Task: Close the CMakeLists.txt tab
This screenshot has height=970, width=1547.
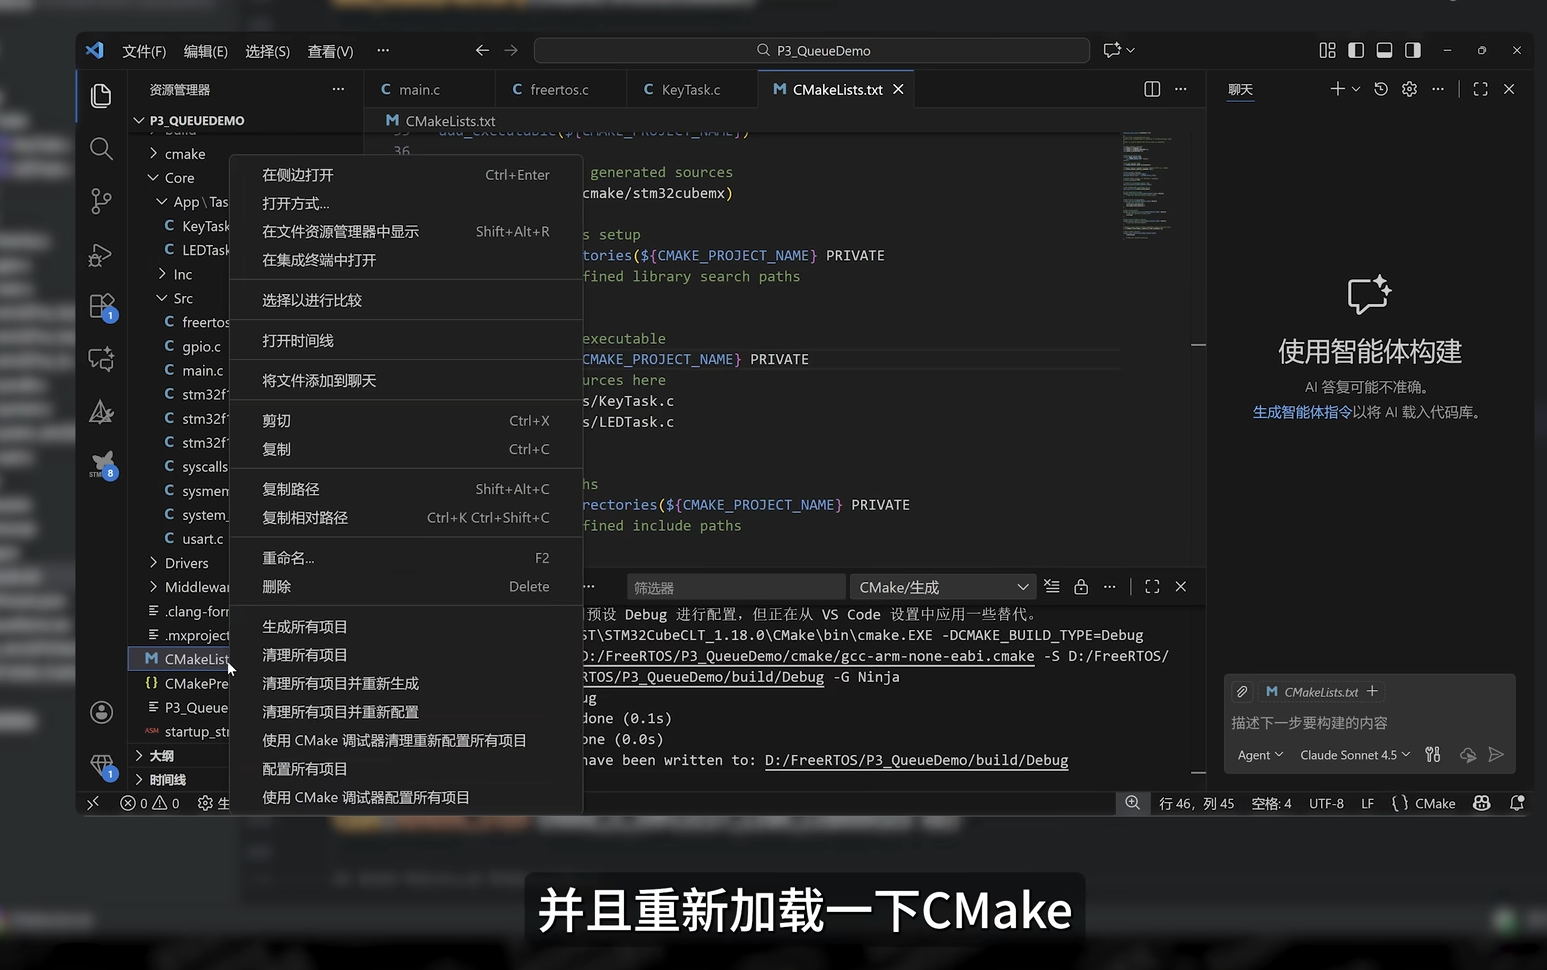Action: (898, 90)
